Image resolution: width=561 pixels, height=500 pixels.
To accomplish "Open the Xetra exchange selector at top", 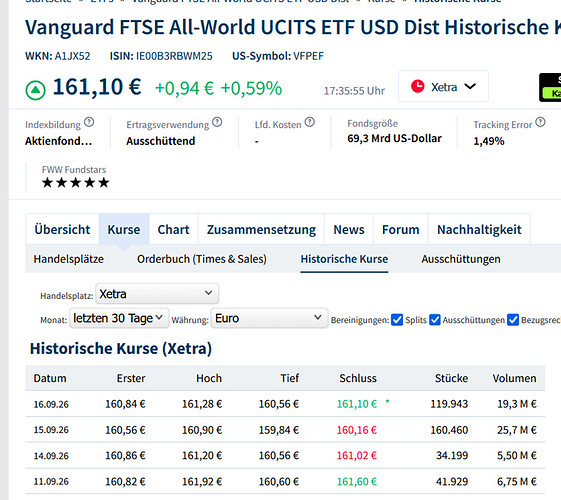I will click(x=443, y=86).
